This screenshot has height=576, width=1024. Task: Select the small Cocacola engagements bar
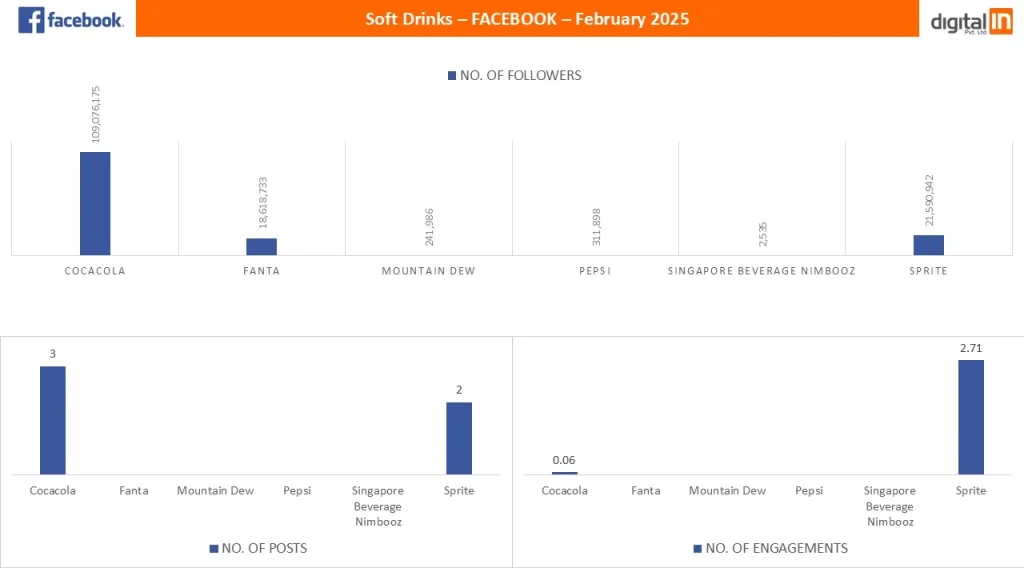[565, 472]
